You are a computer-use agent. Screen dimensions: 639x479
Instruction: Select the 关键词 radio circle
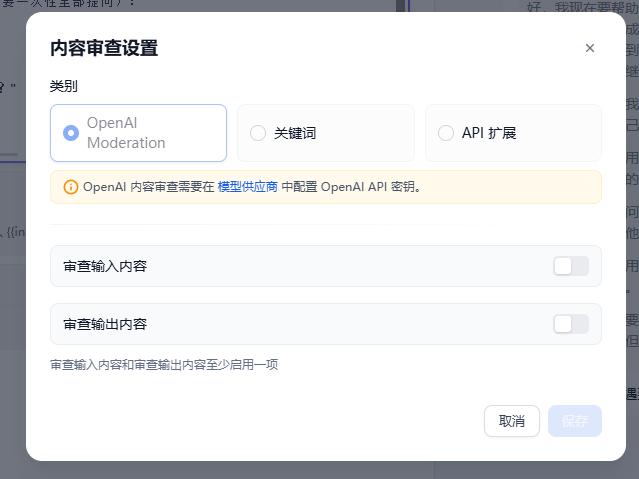click(258, 133)
